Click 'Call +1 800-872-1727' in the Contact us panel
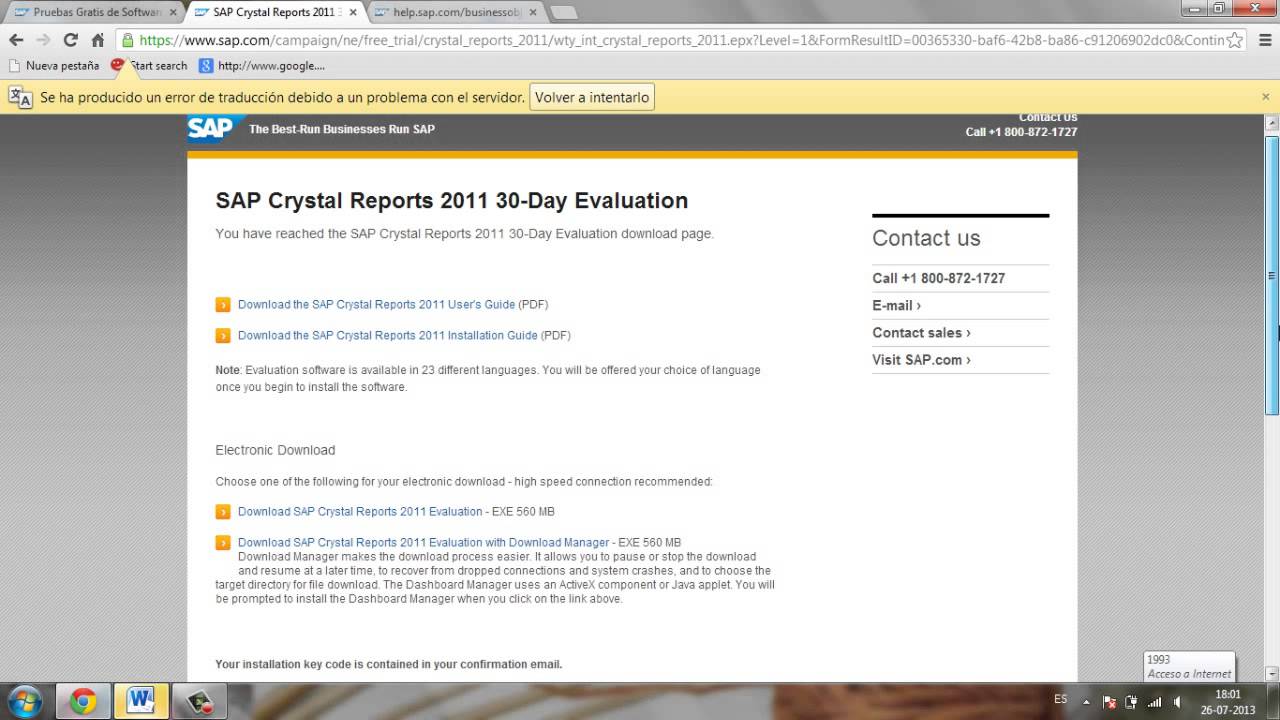 click(x=938, y=278)
